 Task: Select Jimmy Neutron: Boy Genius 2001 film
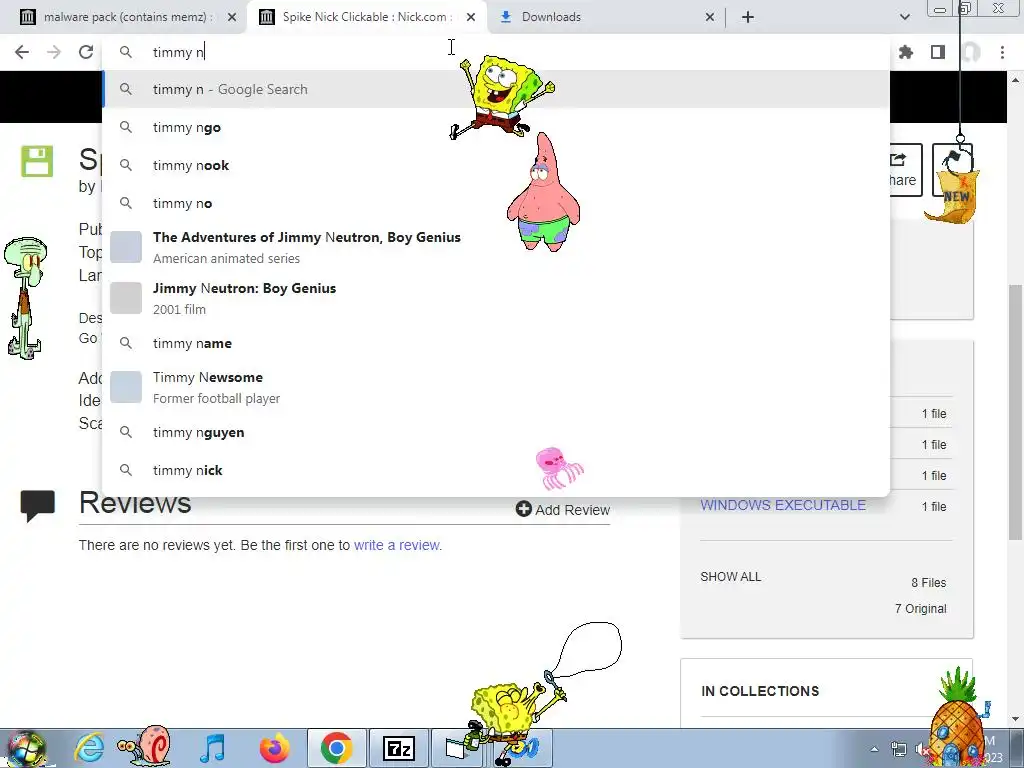496,298
